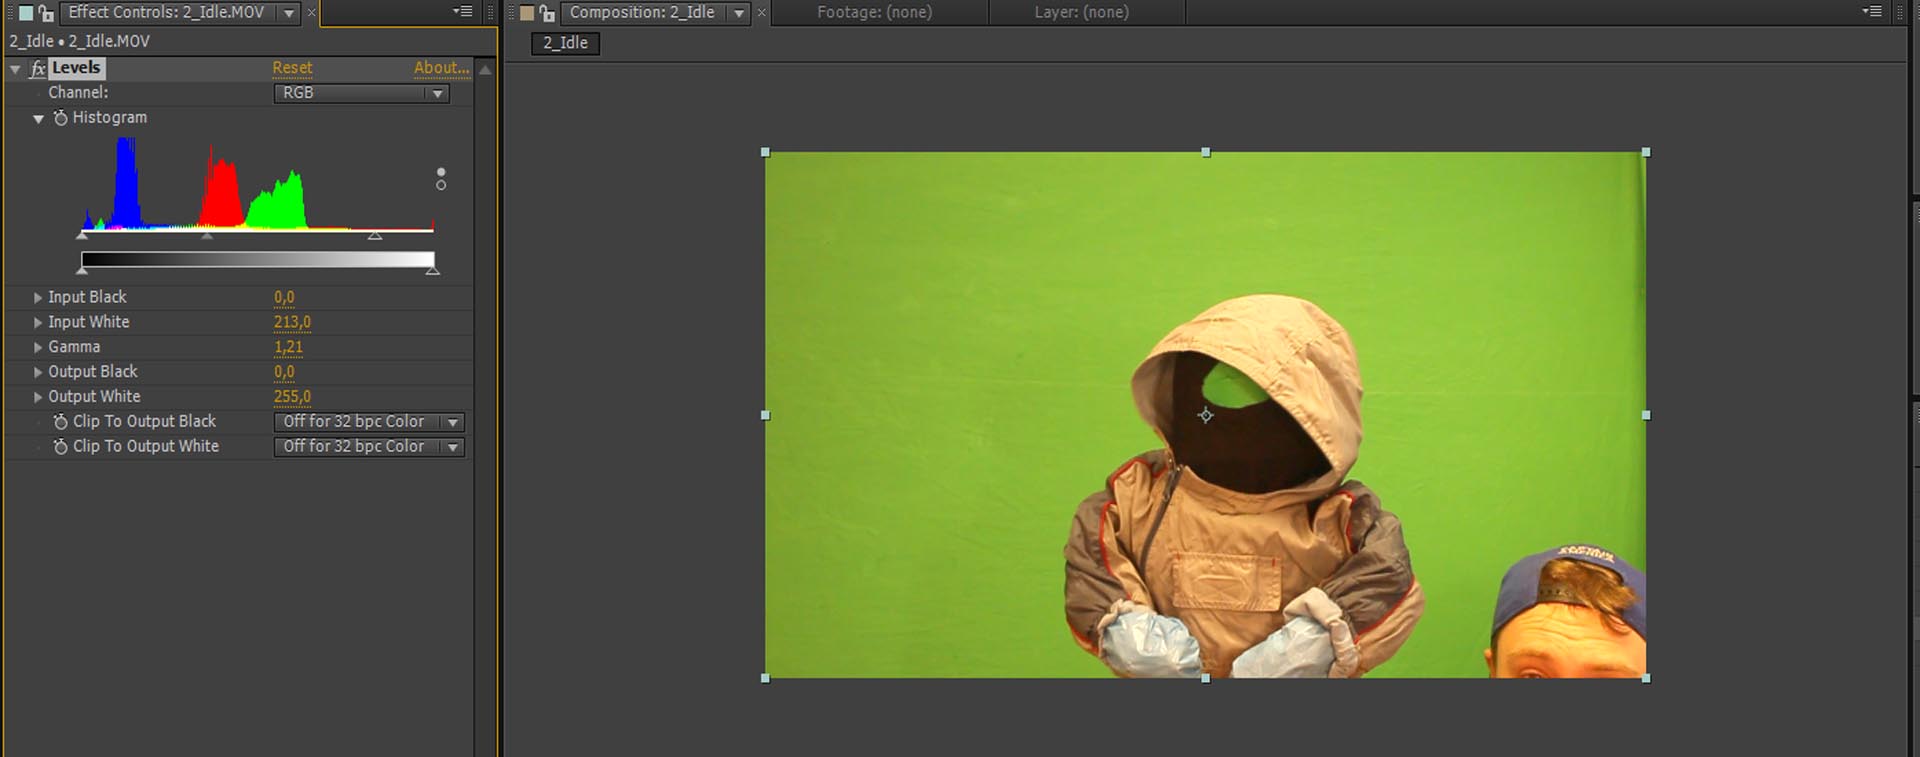
Task: Switch to the Footage (none) tab
Action: 874,13
